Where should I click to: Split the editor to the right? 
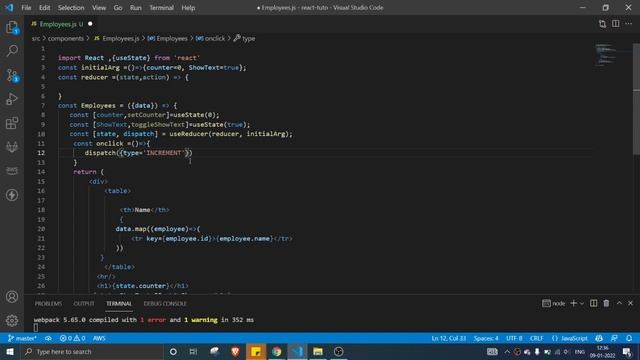click(x=616, y=24)
